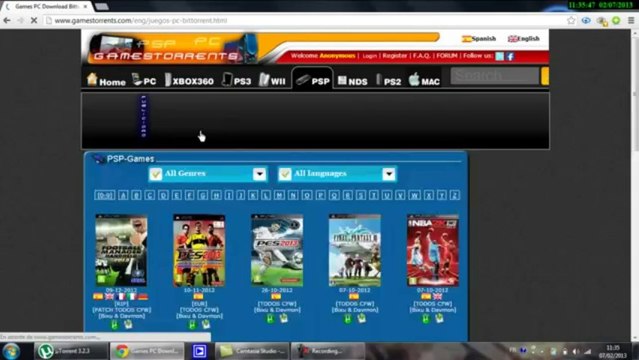Expand the All Genres dropdown arrow

[x=259, y=174]
